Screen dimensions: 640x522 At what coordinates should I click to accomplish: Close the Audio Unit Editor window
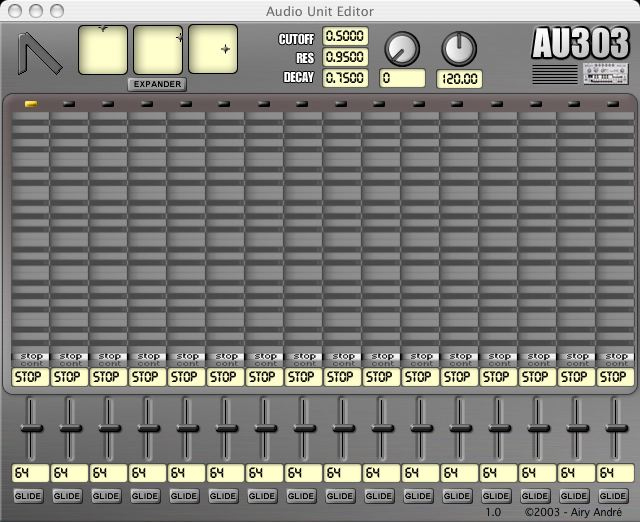(15, 11)
